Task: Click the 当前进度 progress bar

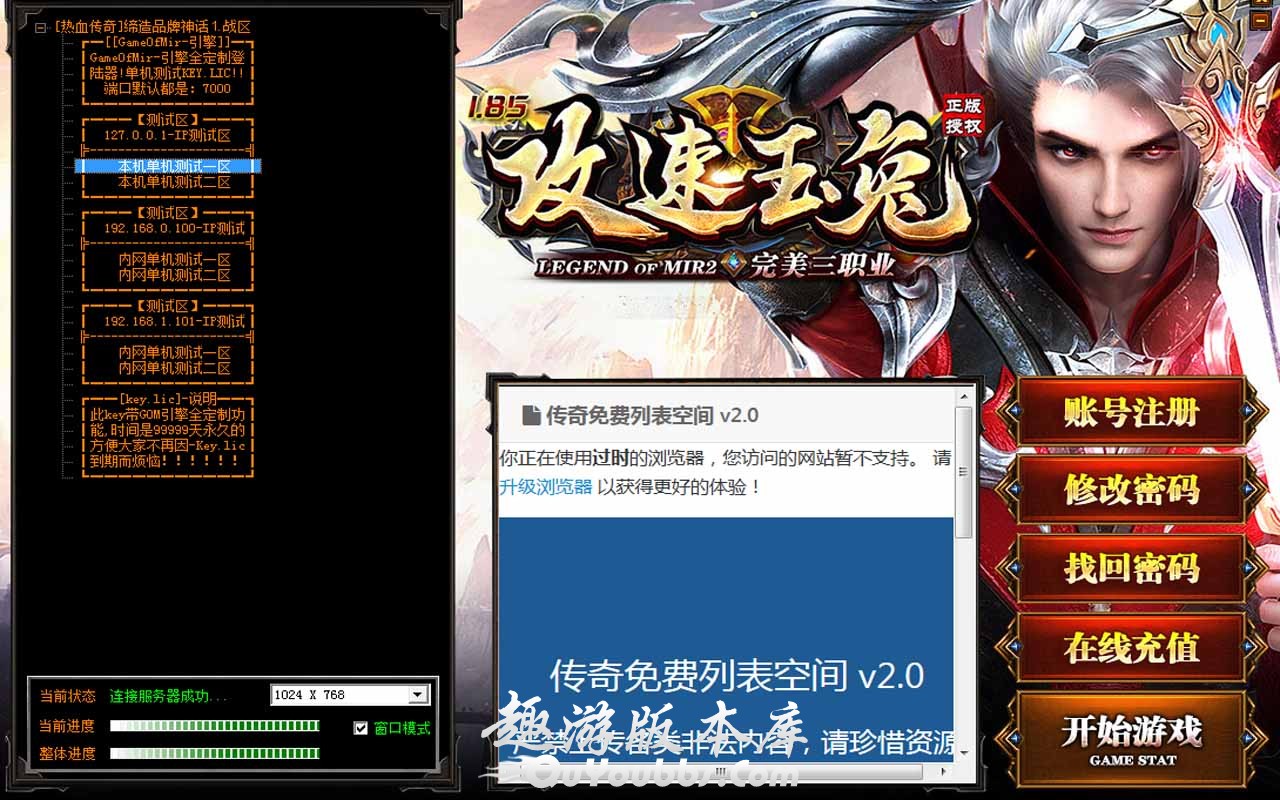Action: [214, 726]
